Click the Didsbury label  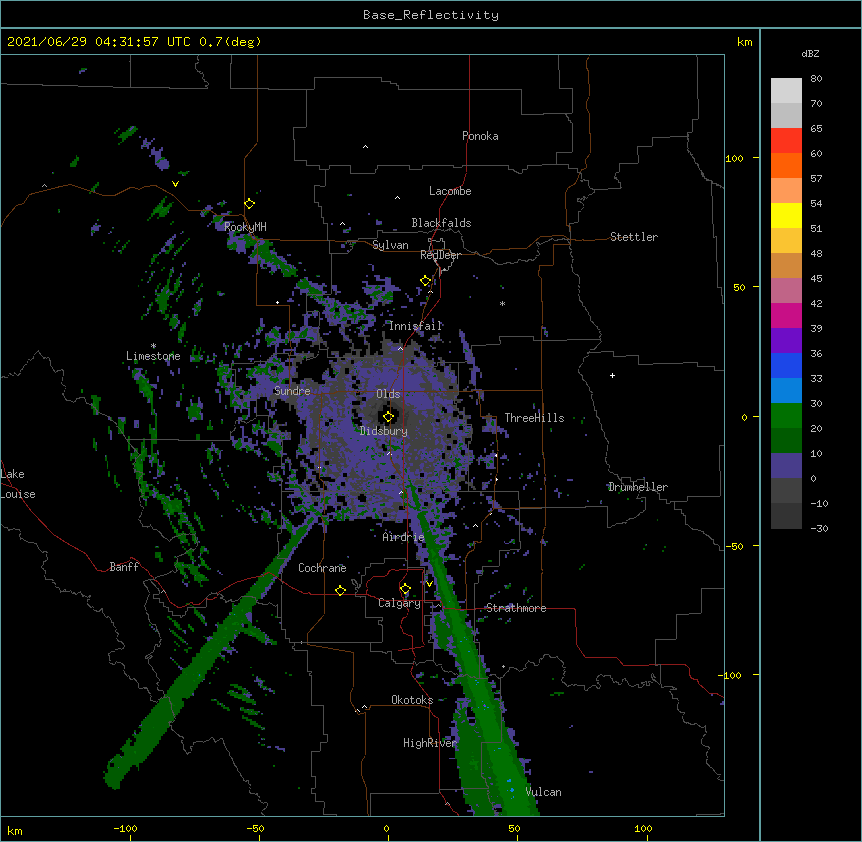(384, 431)
